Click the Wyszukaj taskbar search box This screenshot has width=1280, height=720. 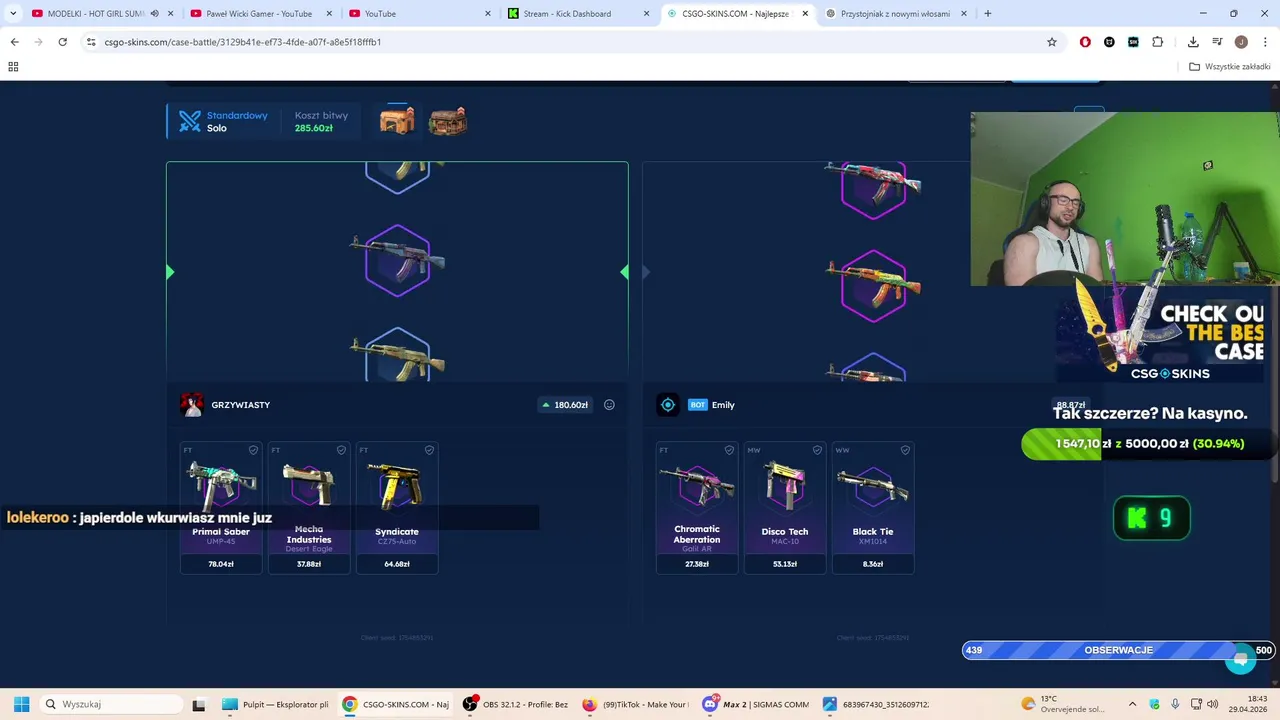(x=111, y=704)
